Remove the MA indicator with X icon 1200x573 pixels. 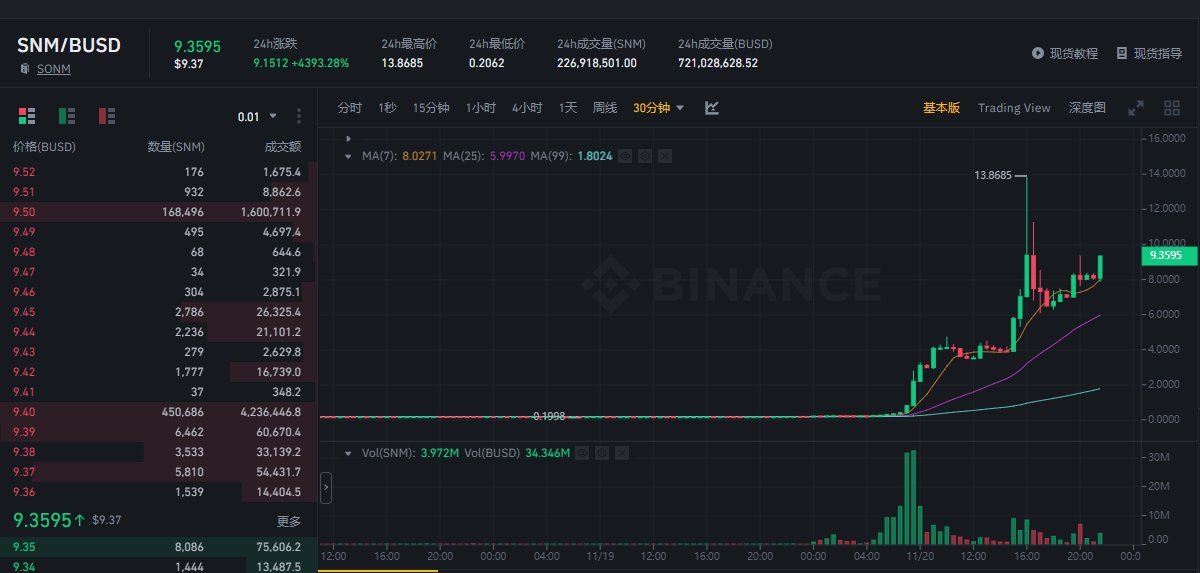point(665,156)
